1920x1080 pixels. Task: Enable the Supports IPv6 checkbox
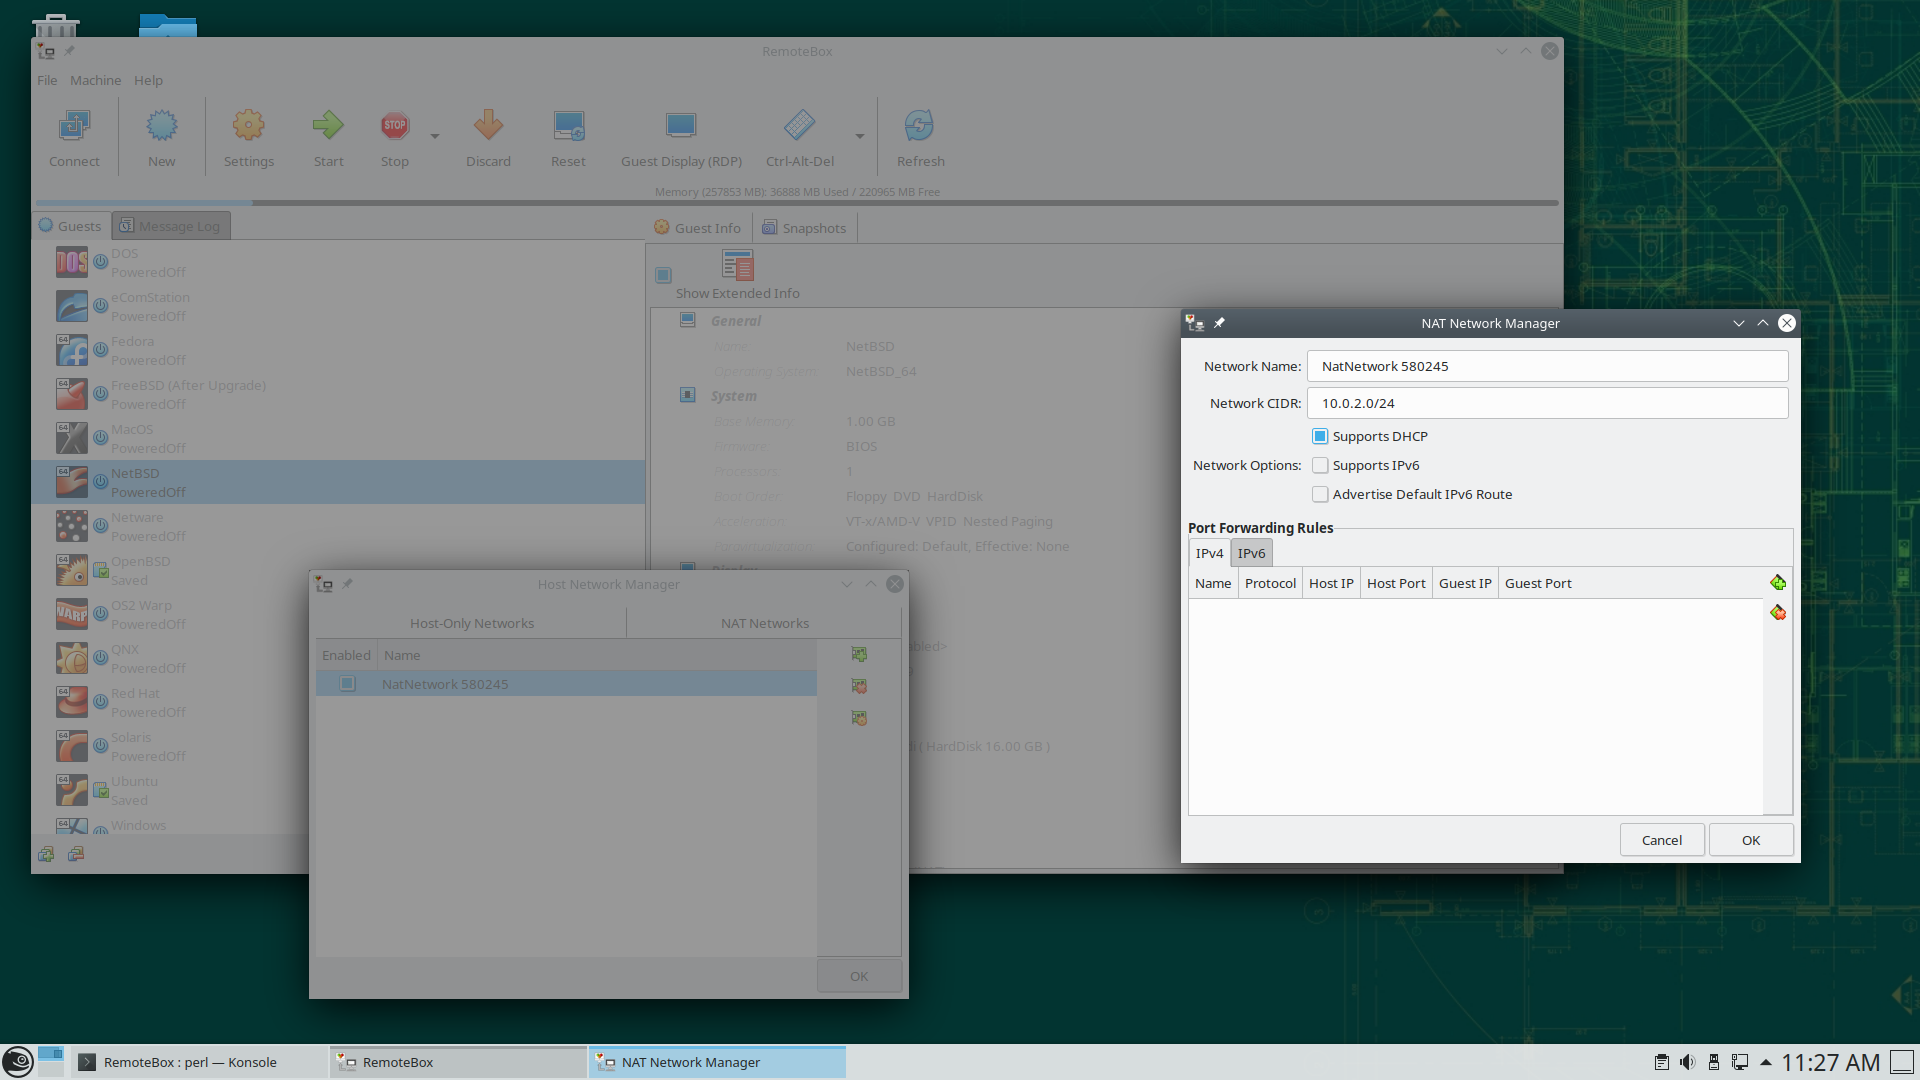click(x=1320, y=465)
